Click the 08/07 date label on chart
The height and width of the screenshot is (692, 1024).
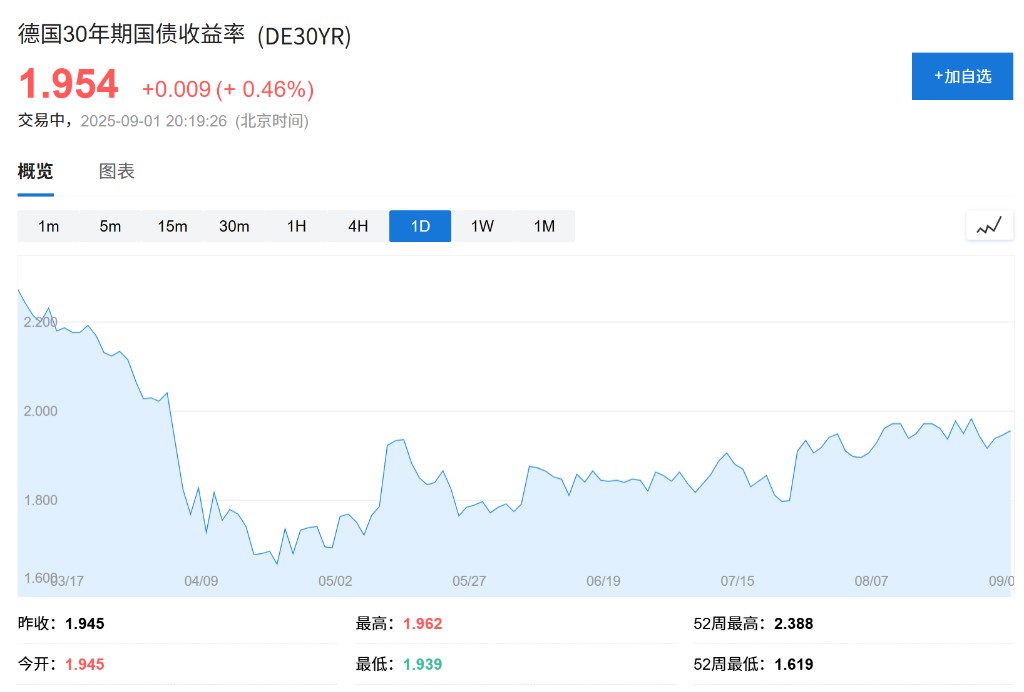(871, 581)
